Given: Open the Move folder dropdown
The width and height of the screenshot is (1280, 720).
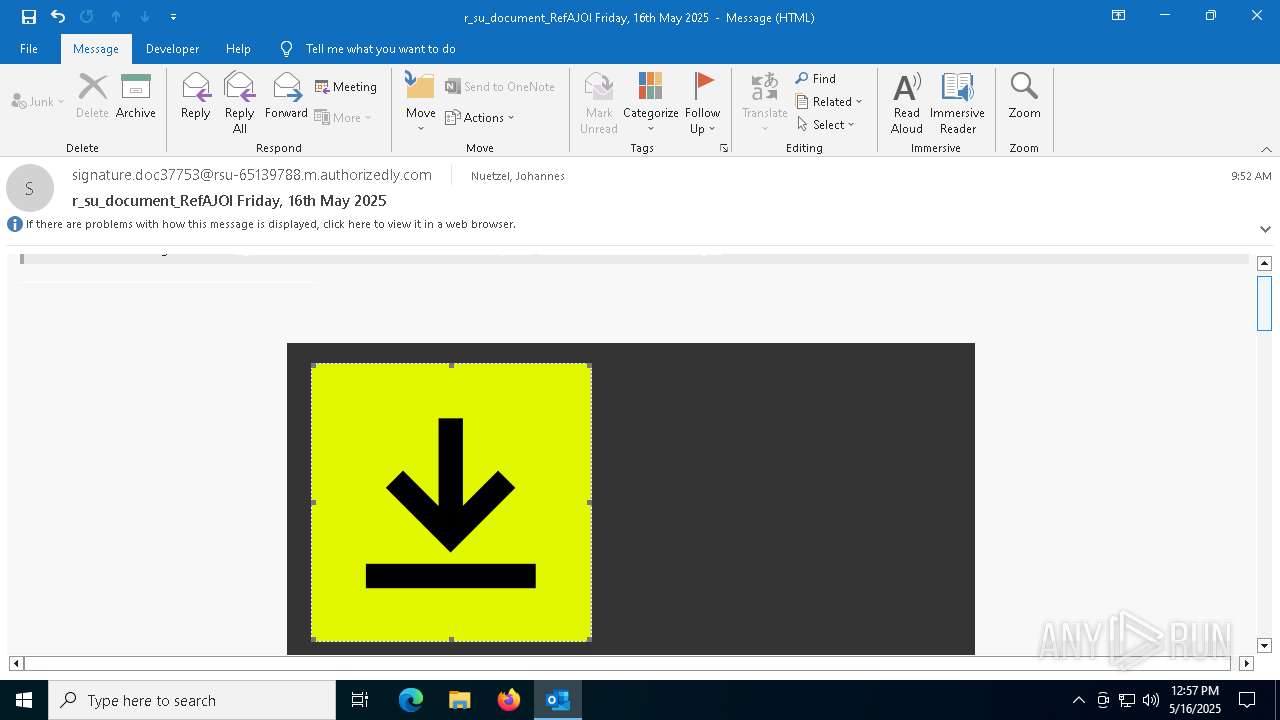Looking at the screenshot, I should click(421, 102).
